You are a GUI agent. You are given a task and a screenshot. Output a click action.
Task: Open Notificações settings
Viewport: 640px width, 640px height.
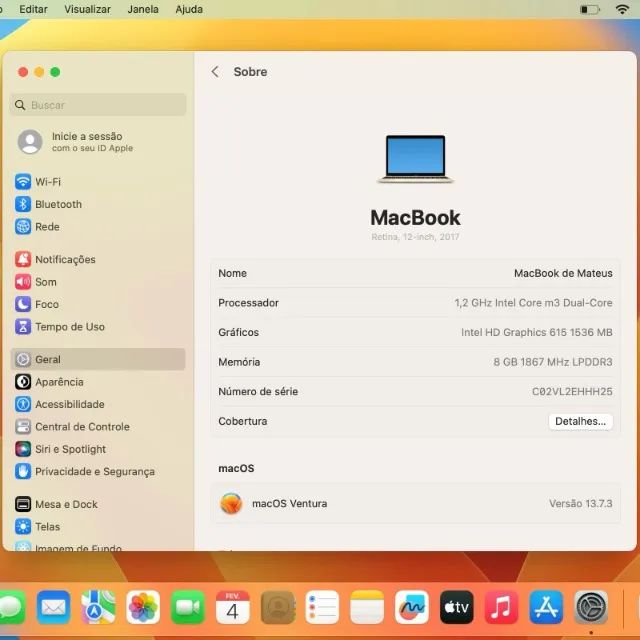pos(55,259)
